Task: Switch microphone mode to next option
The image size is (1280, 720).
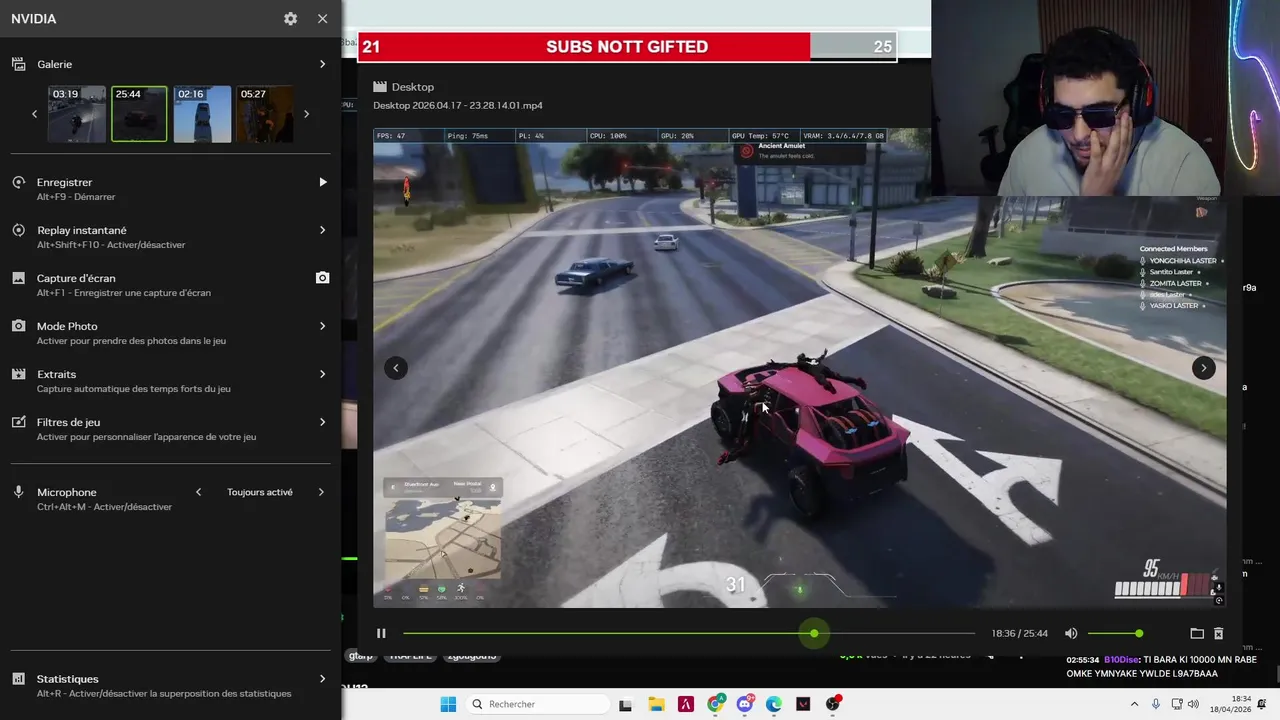Action: [x=321, y=492]
